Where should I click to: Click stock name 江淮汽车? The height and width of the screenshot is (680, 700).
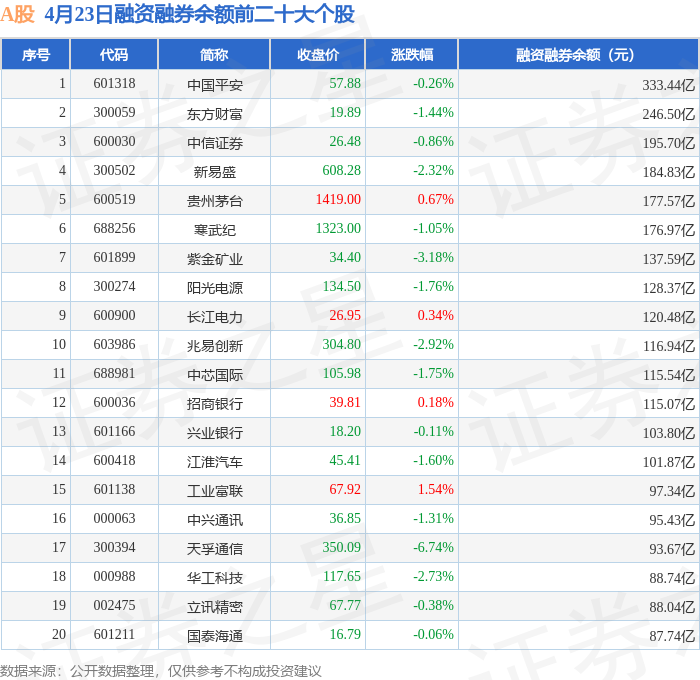[x=215, y=462]
